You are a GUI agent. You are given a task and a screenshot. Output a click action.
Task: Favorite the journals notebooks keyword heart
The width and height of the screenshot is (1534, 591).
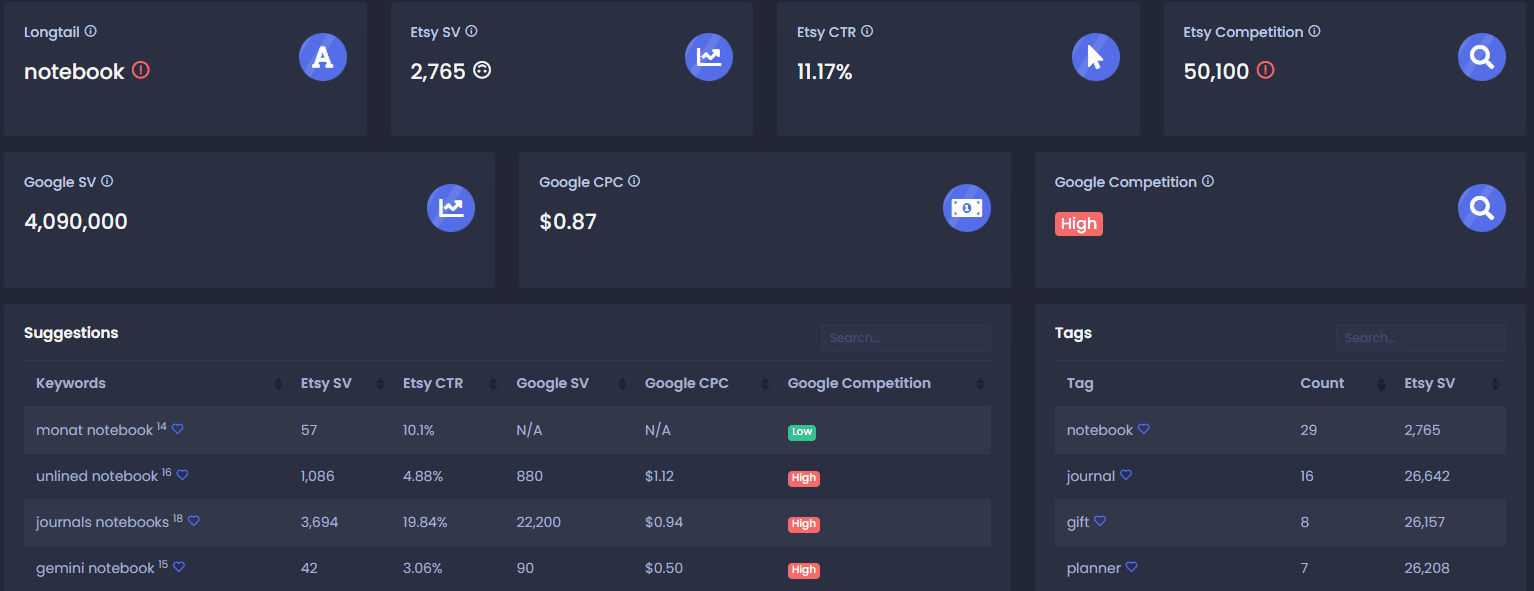click(194, 521)
